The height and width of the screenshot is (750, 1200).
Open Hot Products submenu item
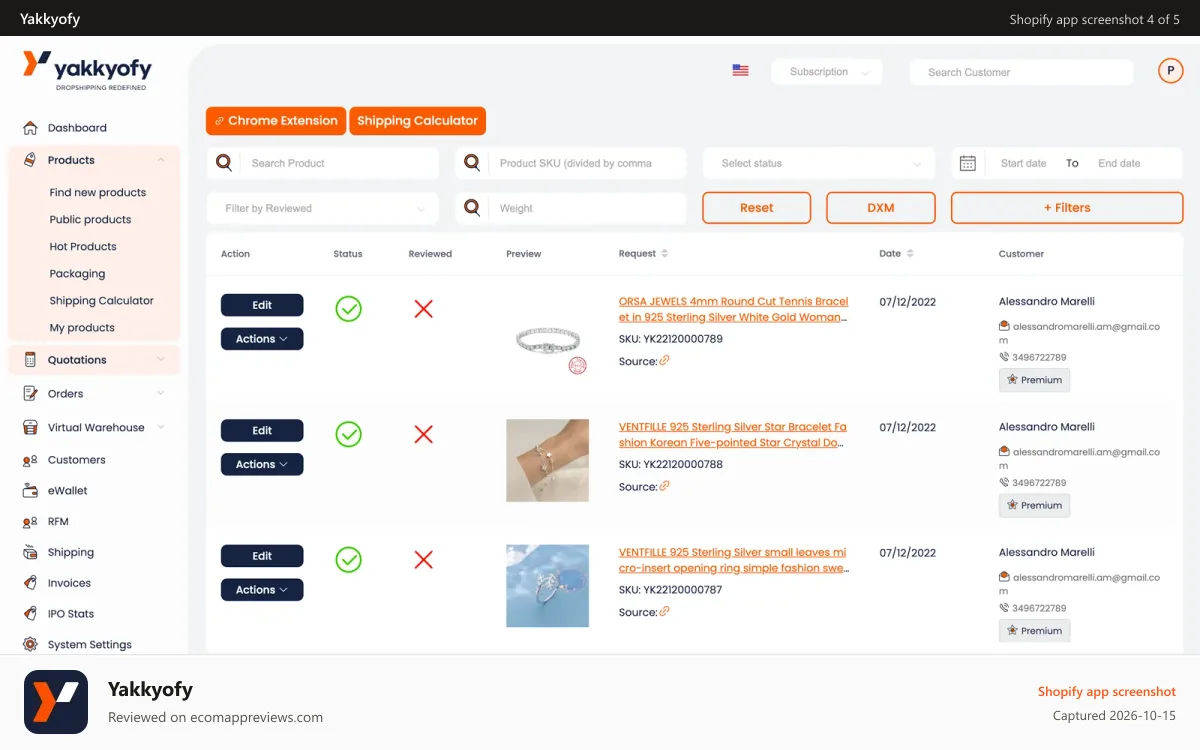click(x=83, y=247)
